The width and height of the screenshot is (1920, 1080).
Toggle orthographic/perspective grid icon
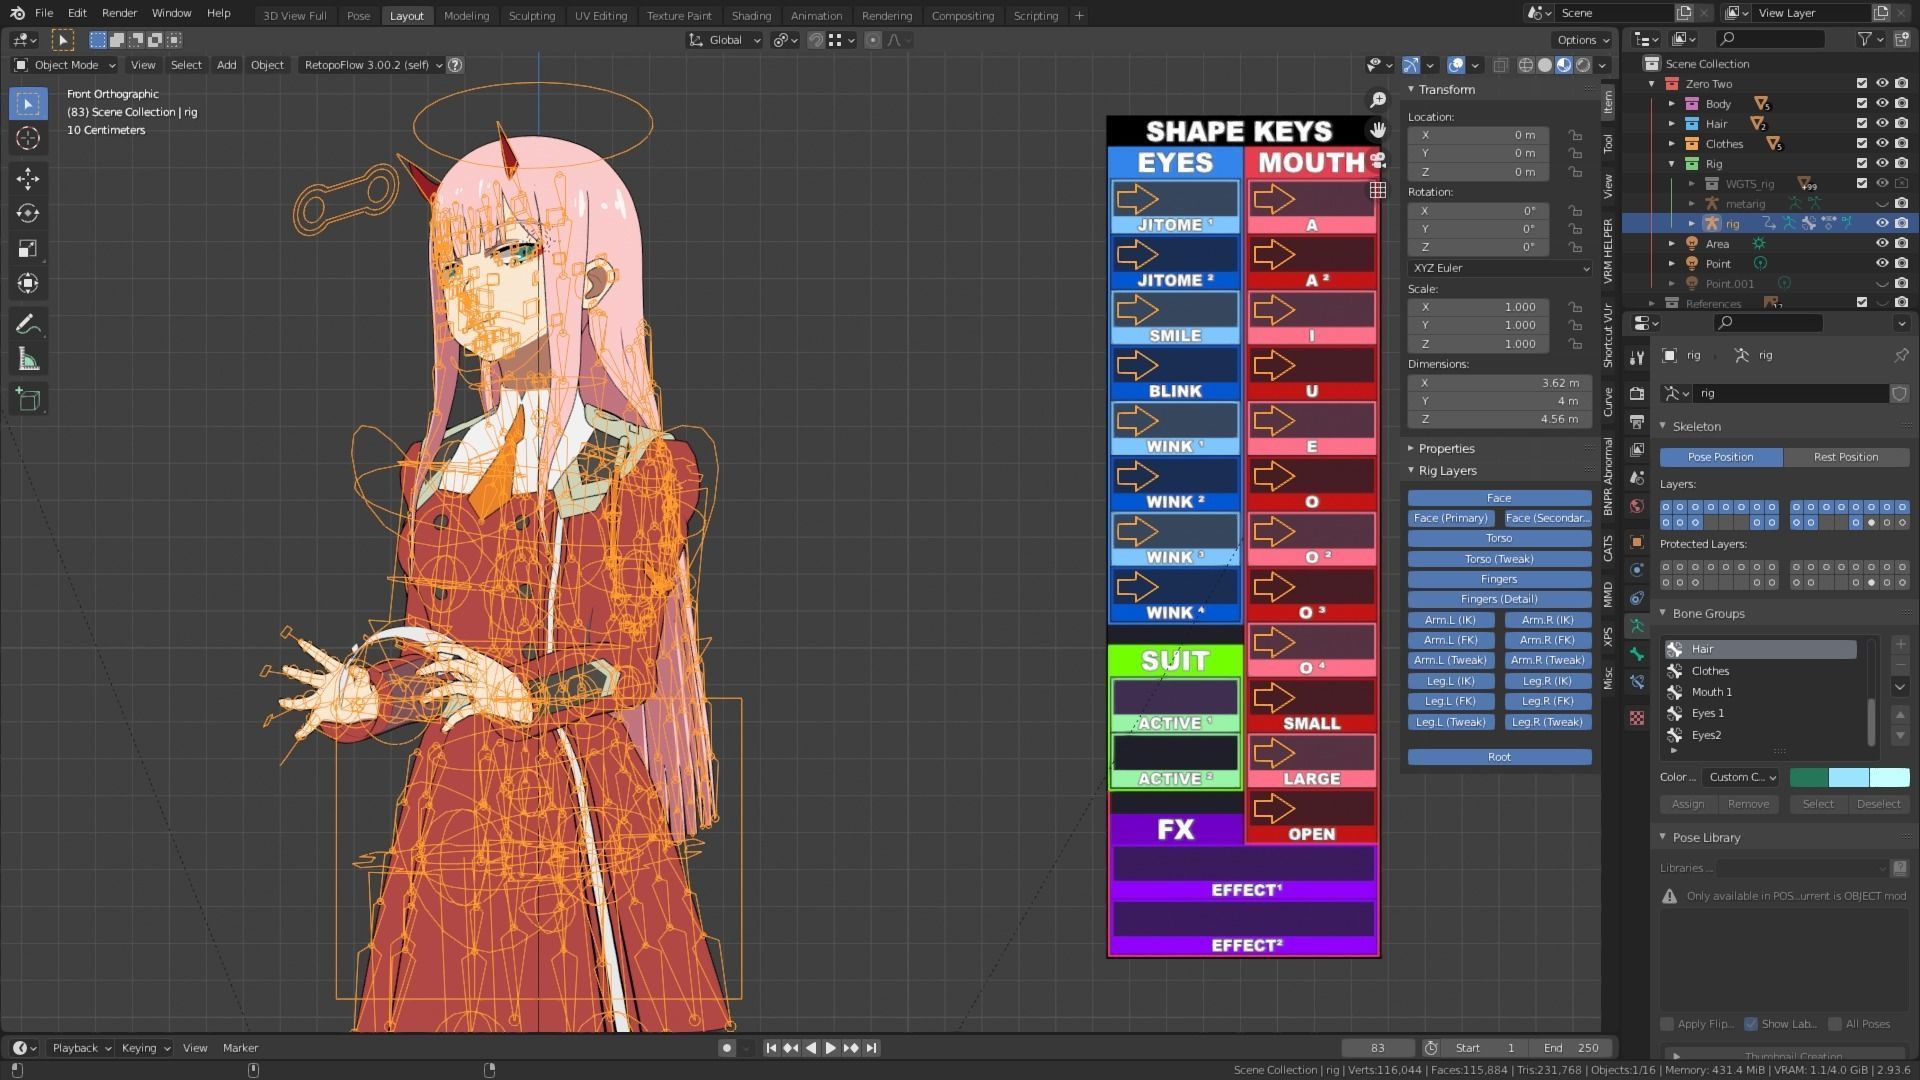[1378, 190]
